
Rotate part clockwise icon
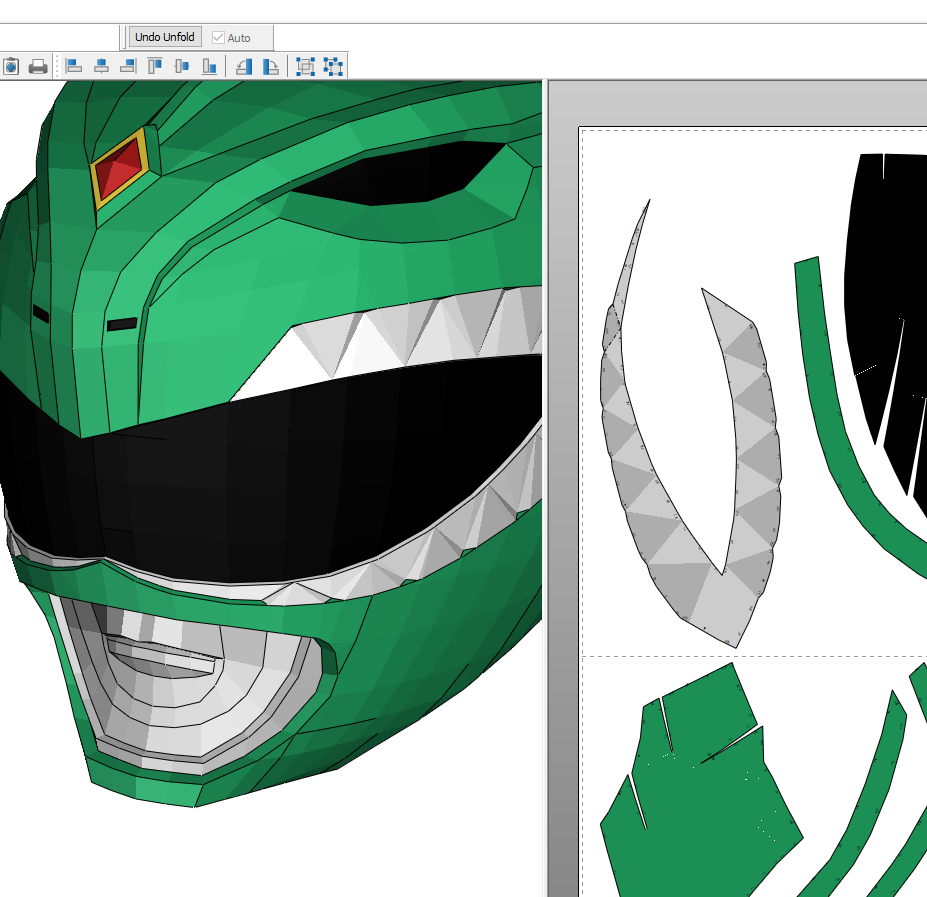(x=271, y=66)
